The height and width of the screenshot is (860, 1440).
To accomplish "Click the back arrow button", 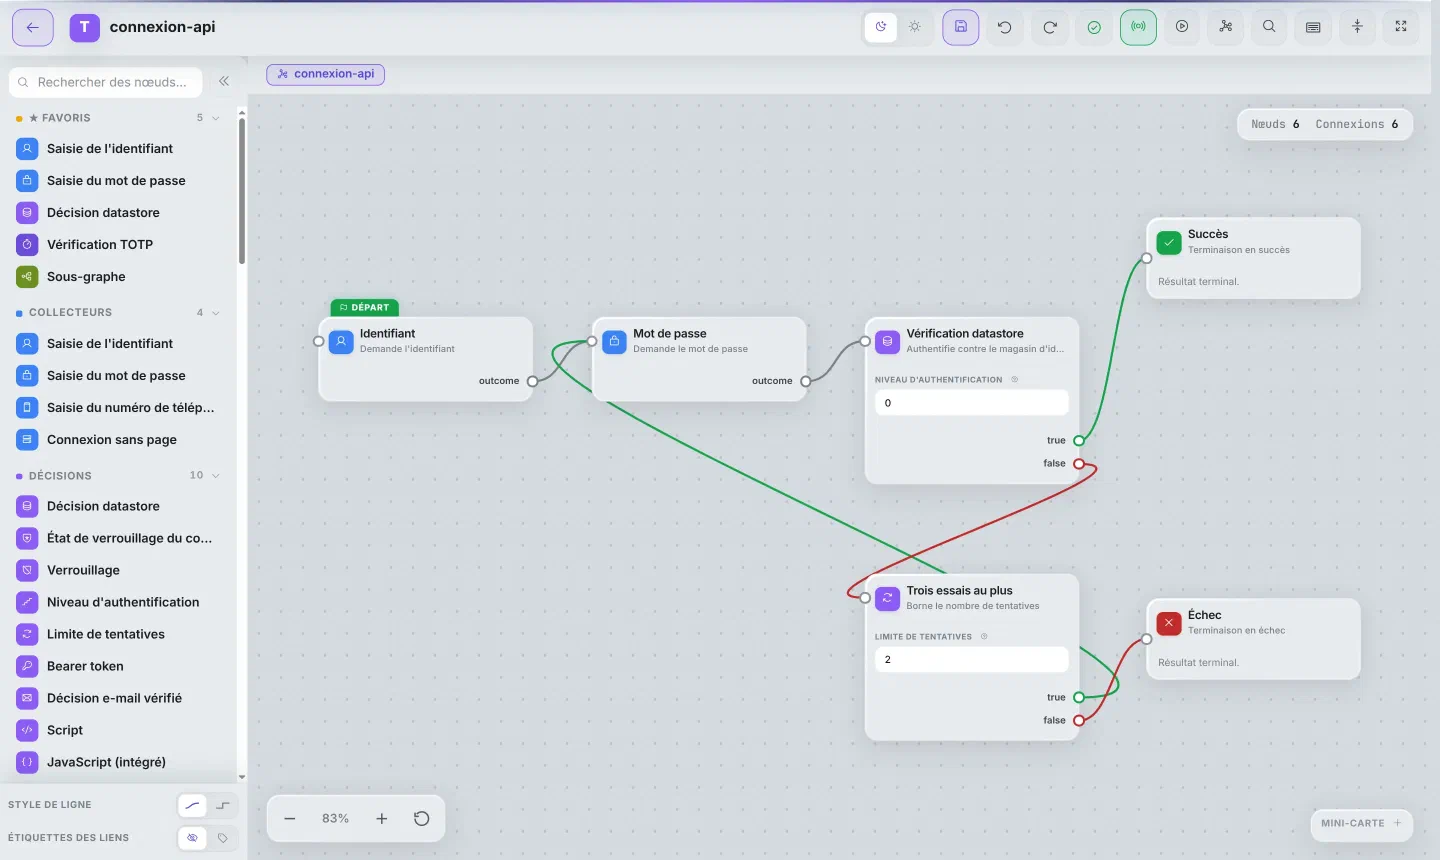I will [33, 27].
